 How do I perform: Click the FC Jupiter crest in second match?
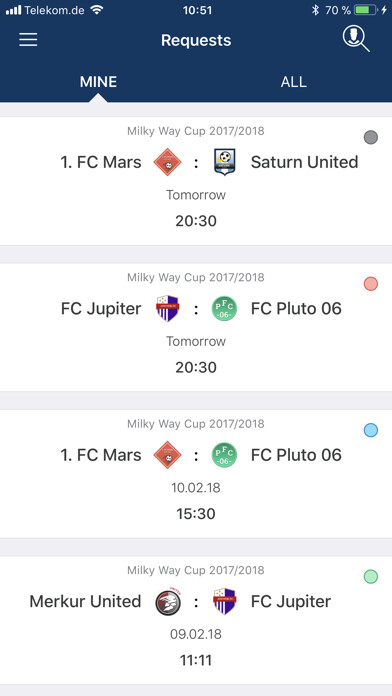click(167, 308)
